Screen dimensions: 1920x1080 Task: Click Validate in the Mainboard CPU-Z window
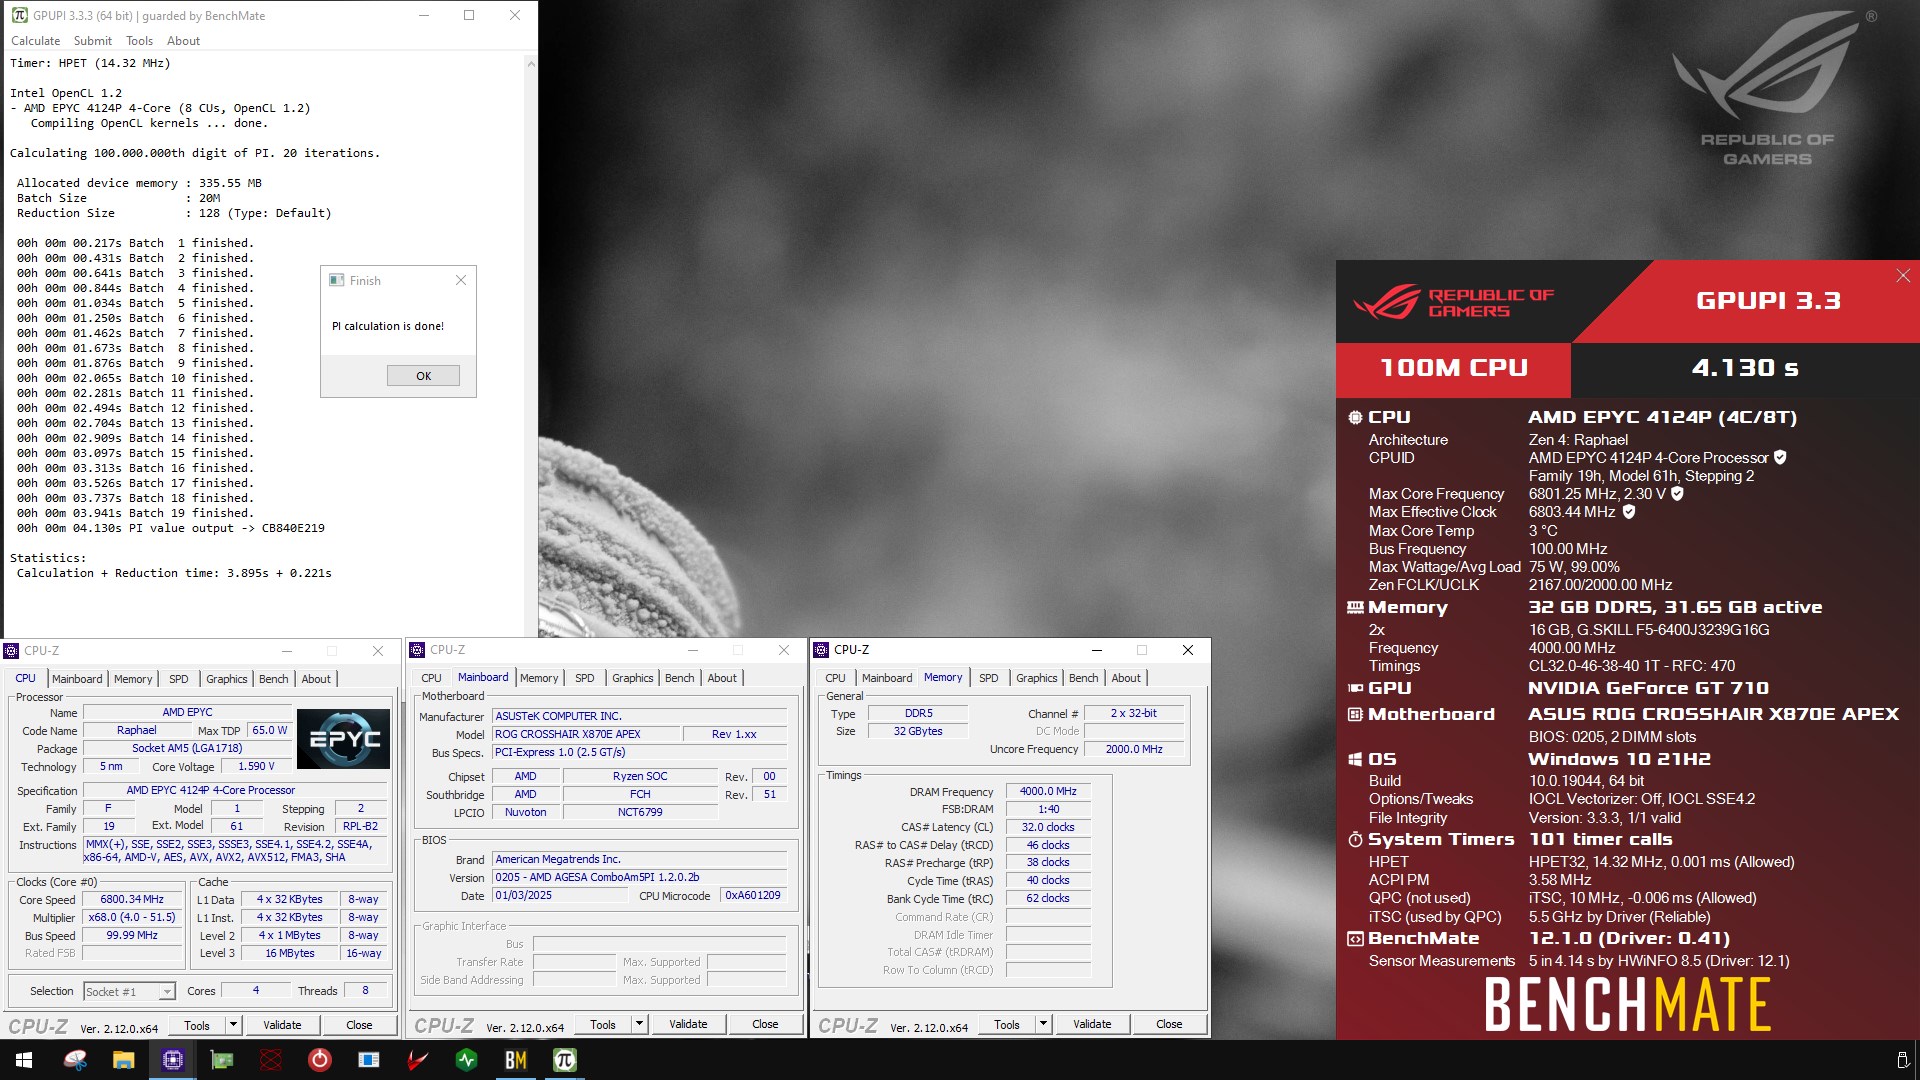[x=688, y=1024]
